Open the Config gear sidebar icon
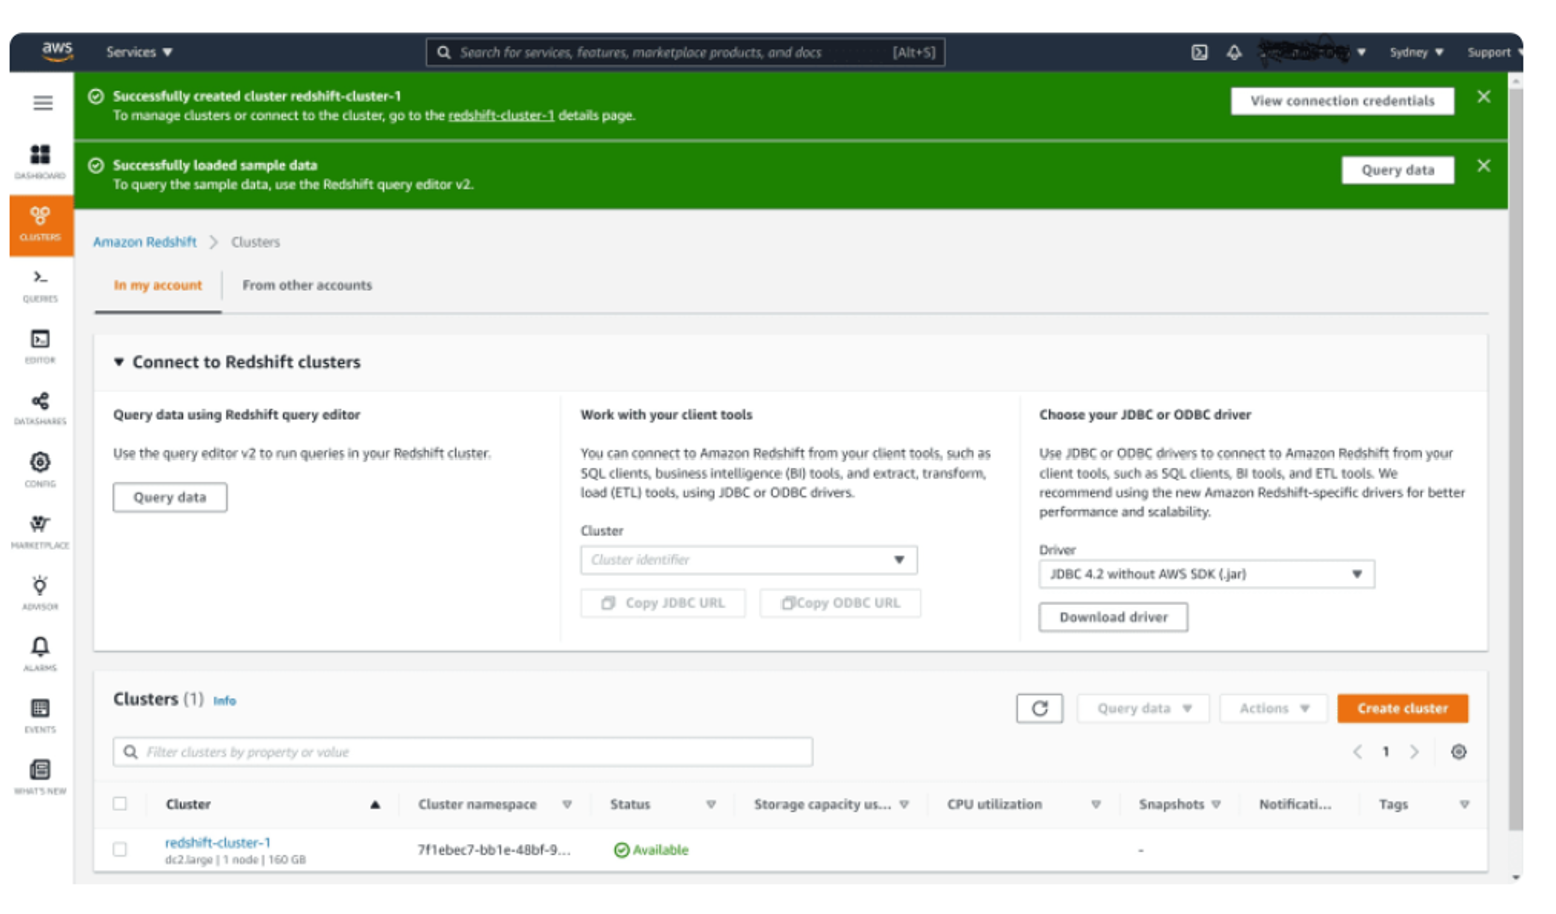1556x914 pixels. point(40,468)
